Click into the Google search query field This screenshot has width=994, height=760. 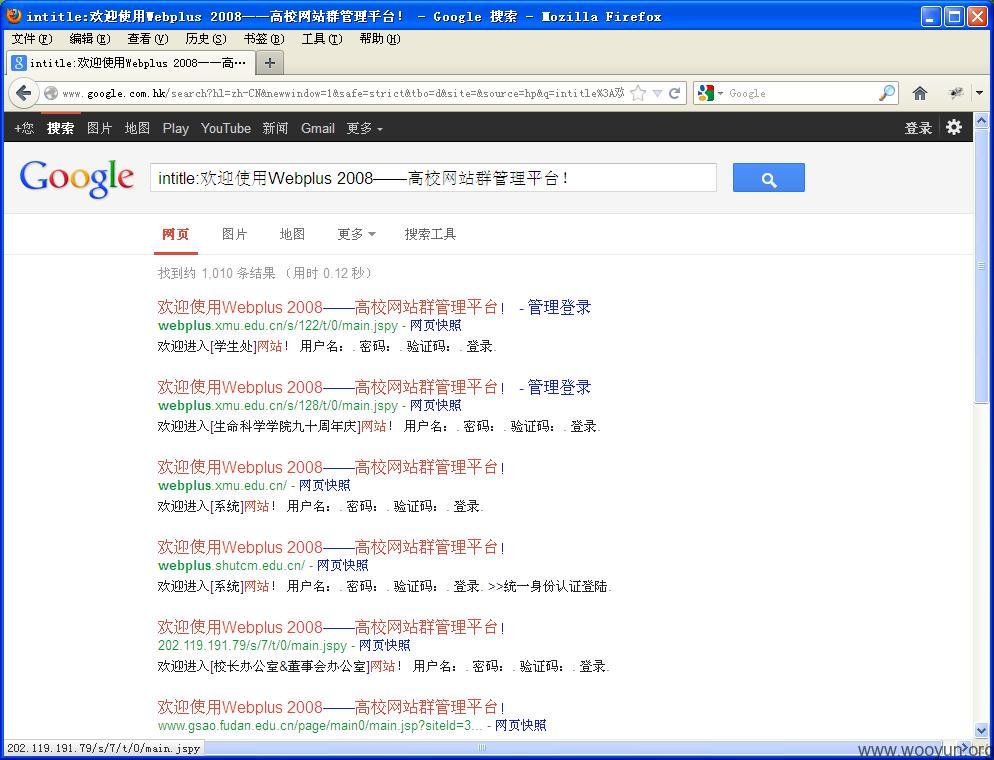(433, 177)
